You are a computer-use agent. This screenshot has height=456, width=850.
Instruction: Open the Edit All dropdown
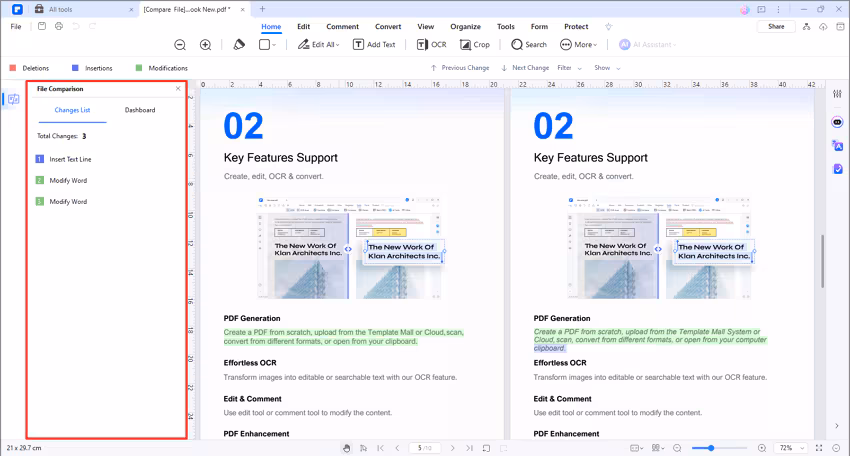(x=320, y=45)
